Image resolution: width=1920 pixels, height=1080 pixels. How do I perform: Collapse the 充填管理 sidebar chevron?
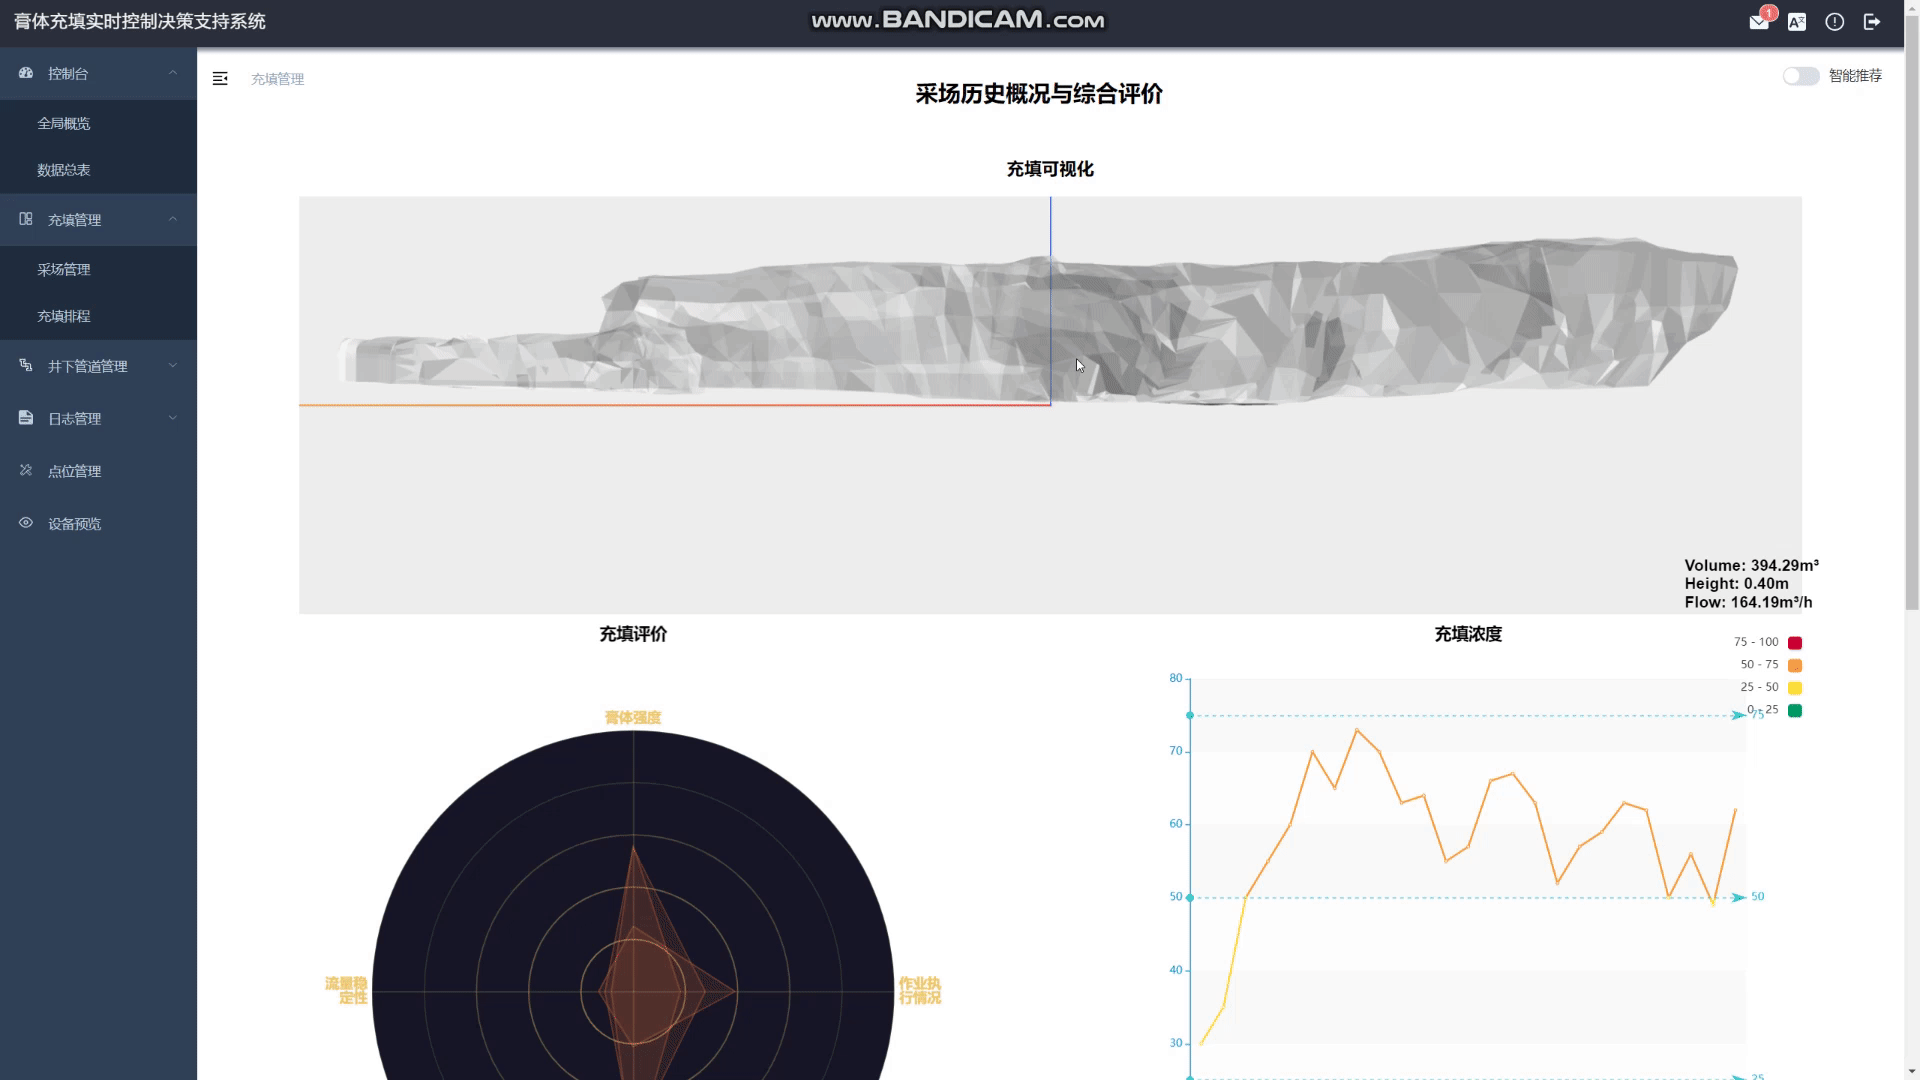pos(173,219)
